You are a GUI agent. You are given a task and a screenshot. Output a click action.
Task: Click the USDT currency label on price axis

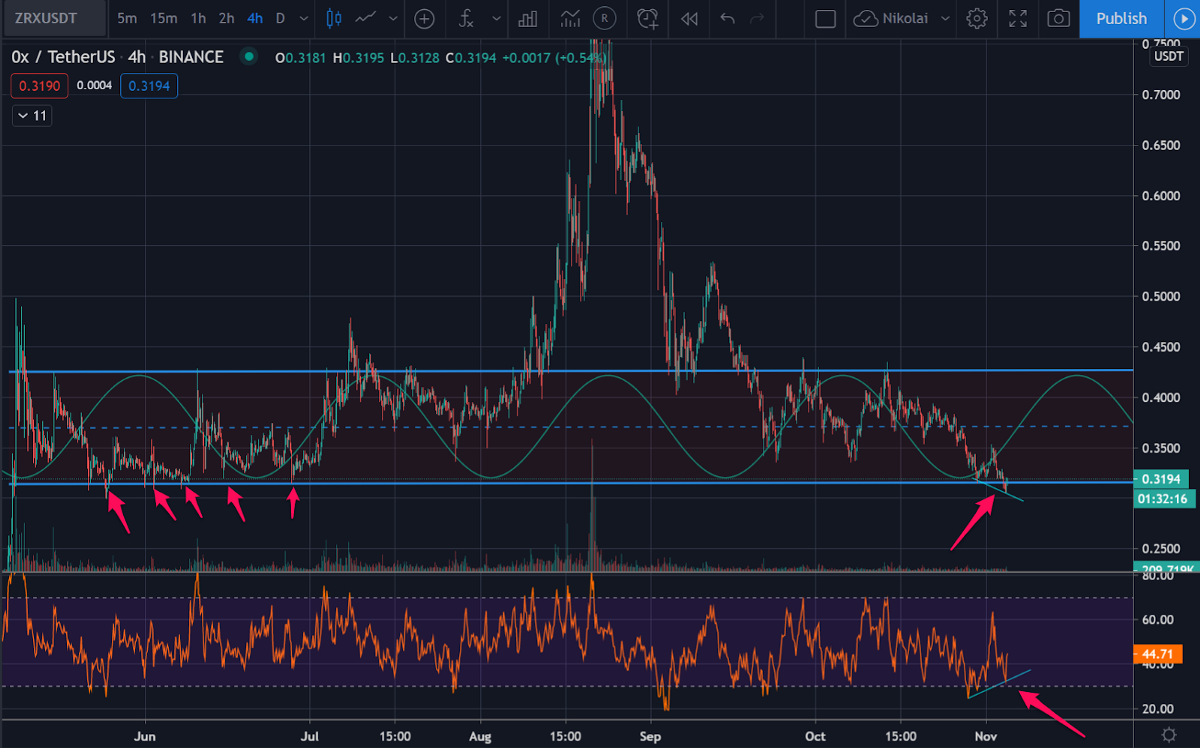click(x=1168, y=57)
